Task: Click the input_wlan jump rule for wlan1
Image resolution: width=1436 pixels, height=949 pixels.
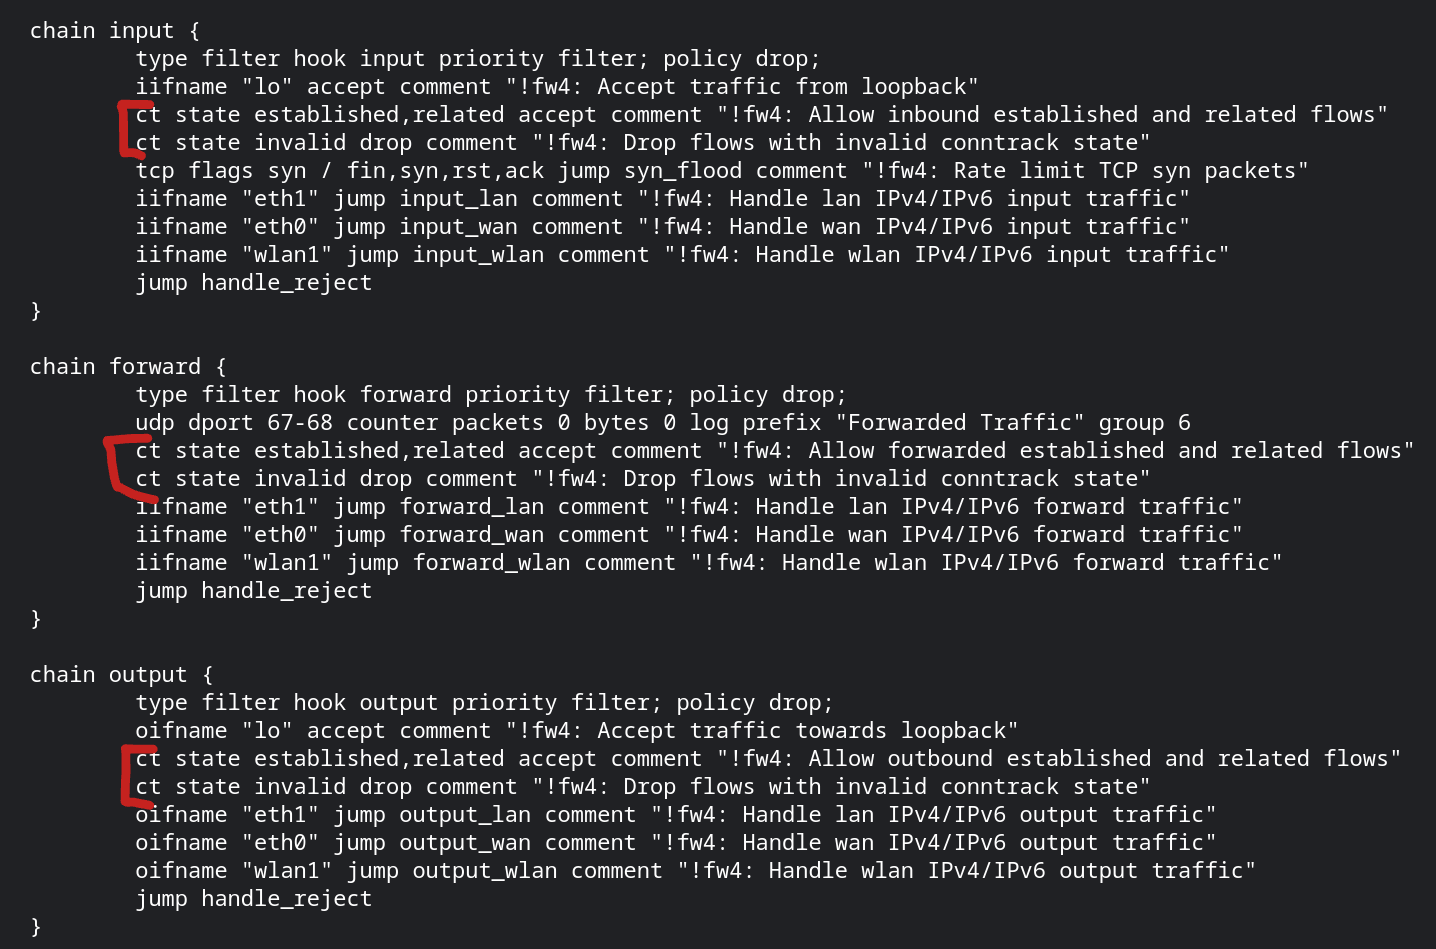Action: (683, 255)
